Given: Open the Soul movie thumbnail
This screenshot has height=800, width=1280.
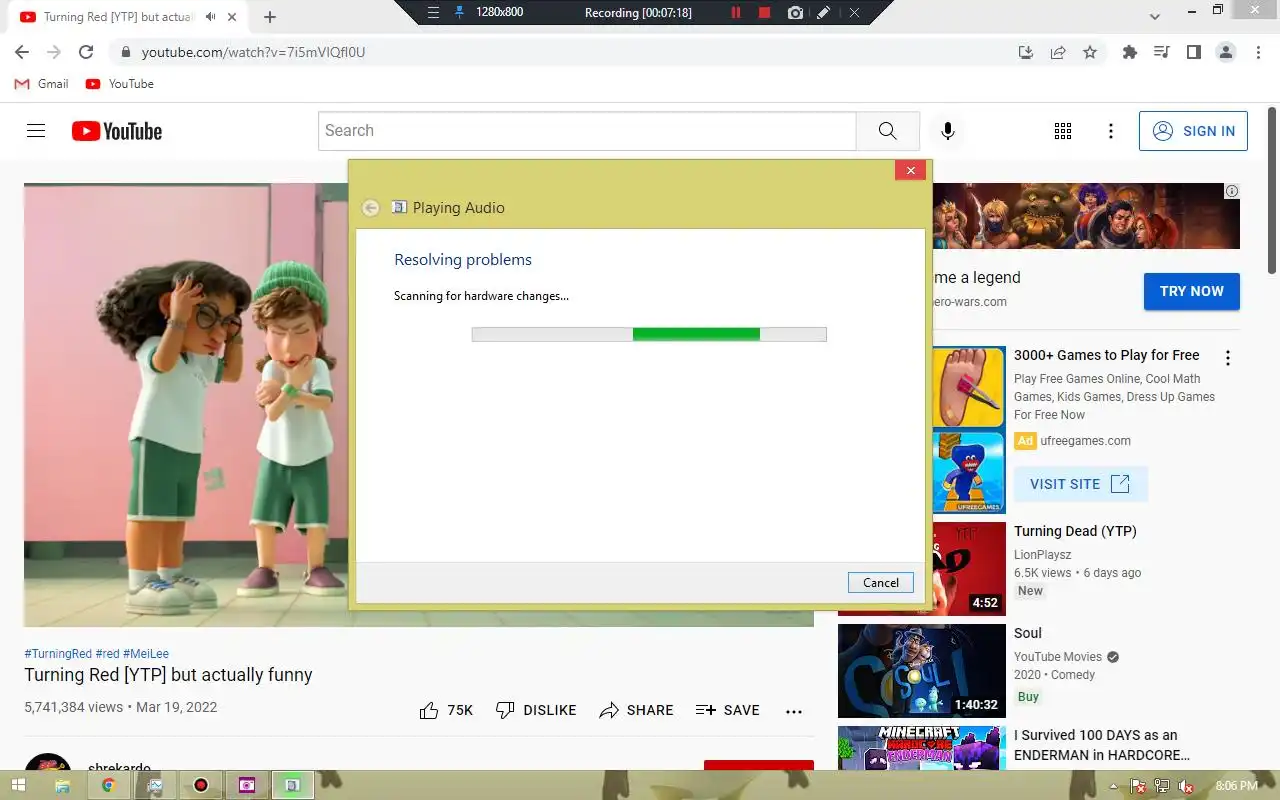Looking at the screenshot, I should (922, 671).
